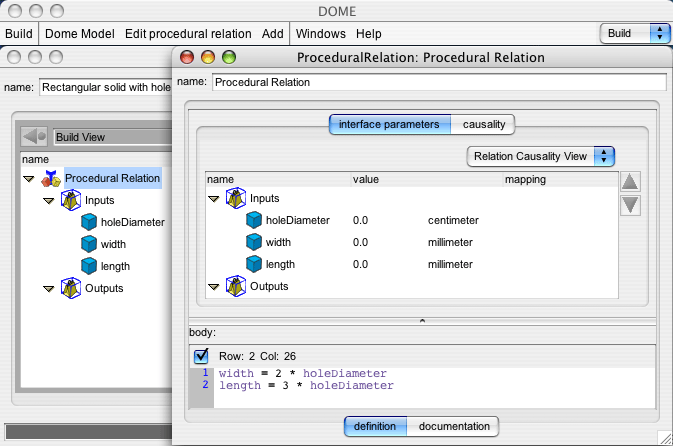
Task: Click the Outputs folder icon in the left model tree
Action: 71,288
